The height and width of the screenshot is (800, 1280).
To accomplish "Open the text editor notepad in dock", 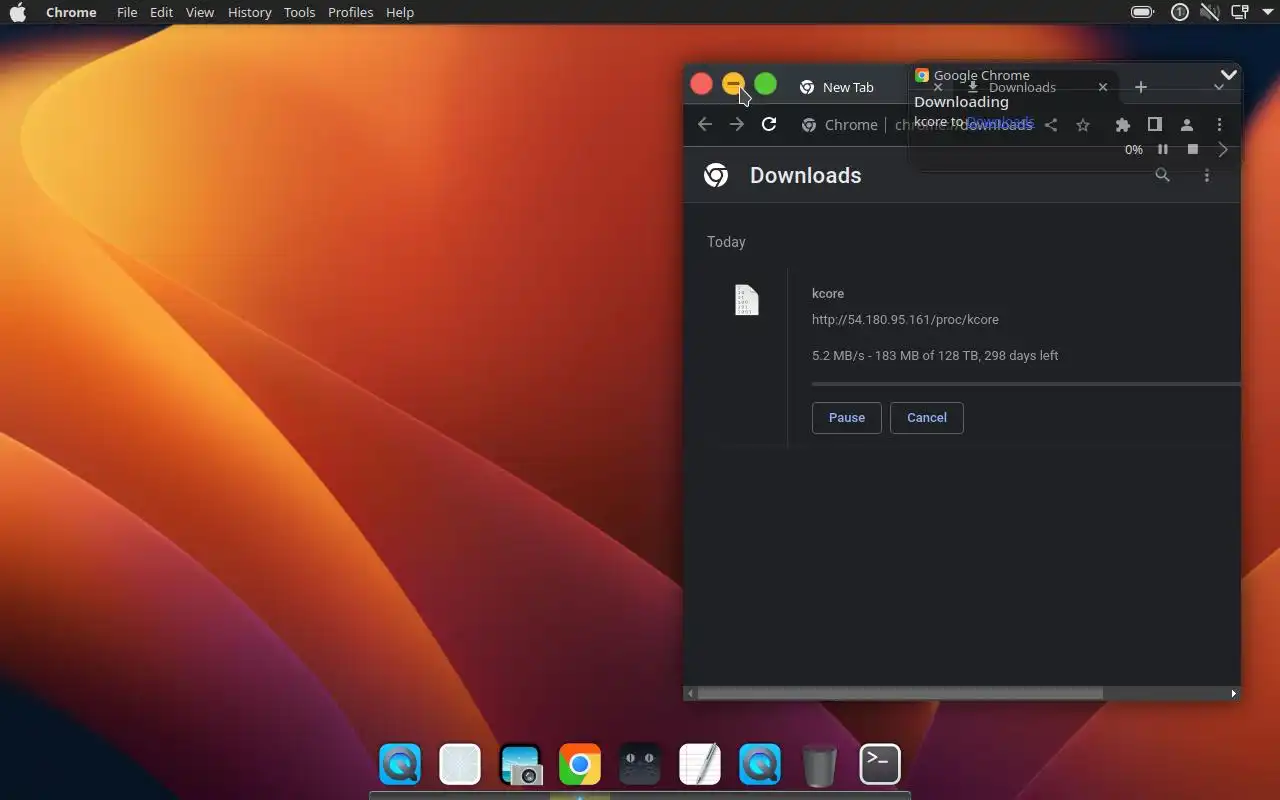I will click(x=700, y=765).
